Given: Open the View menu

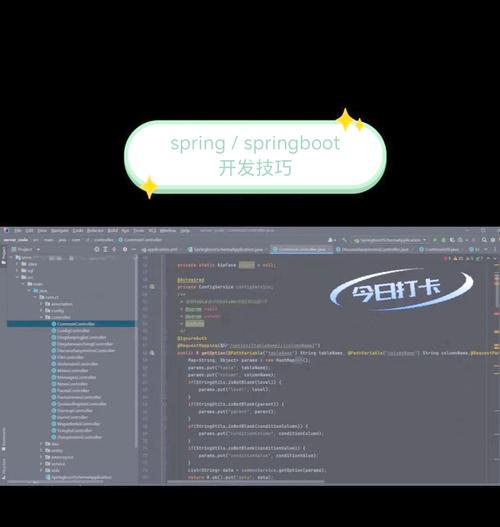Looking at the screenshot, I should (42, 231).
